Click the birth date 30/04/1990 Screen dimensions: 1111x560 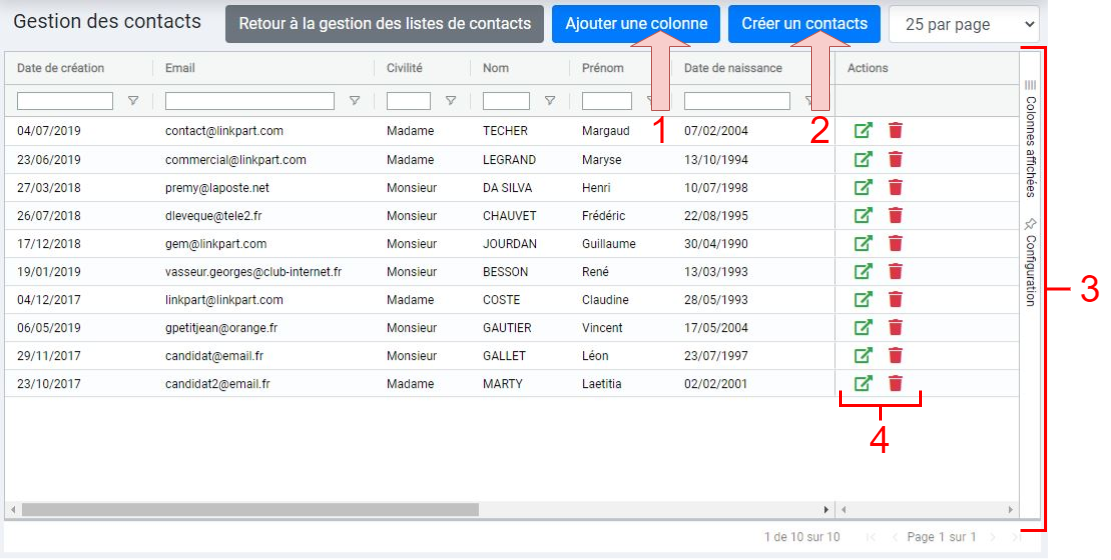(x=716, y=244)
